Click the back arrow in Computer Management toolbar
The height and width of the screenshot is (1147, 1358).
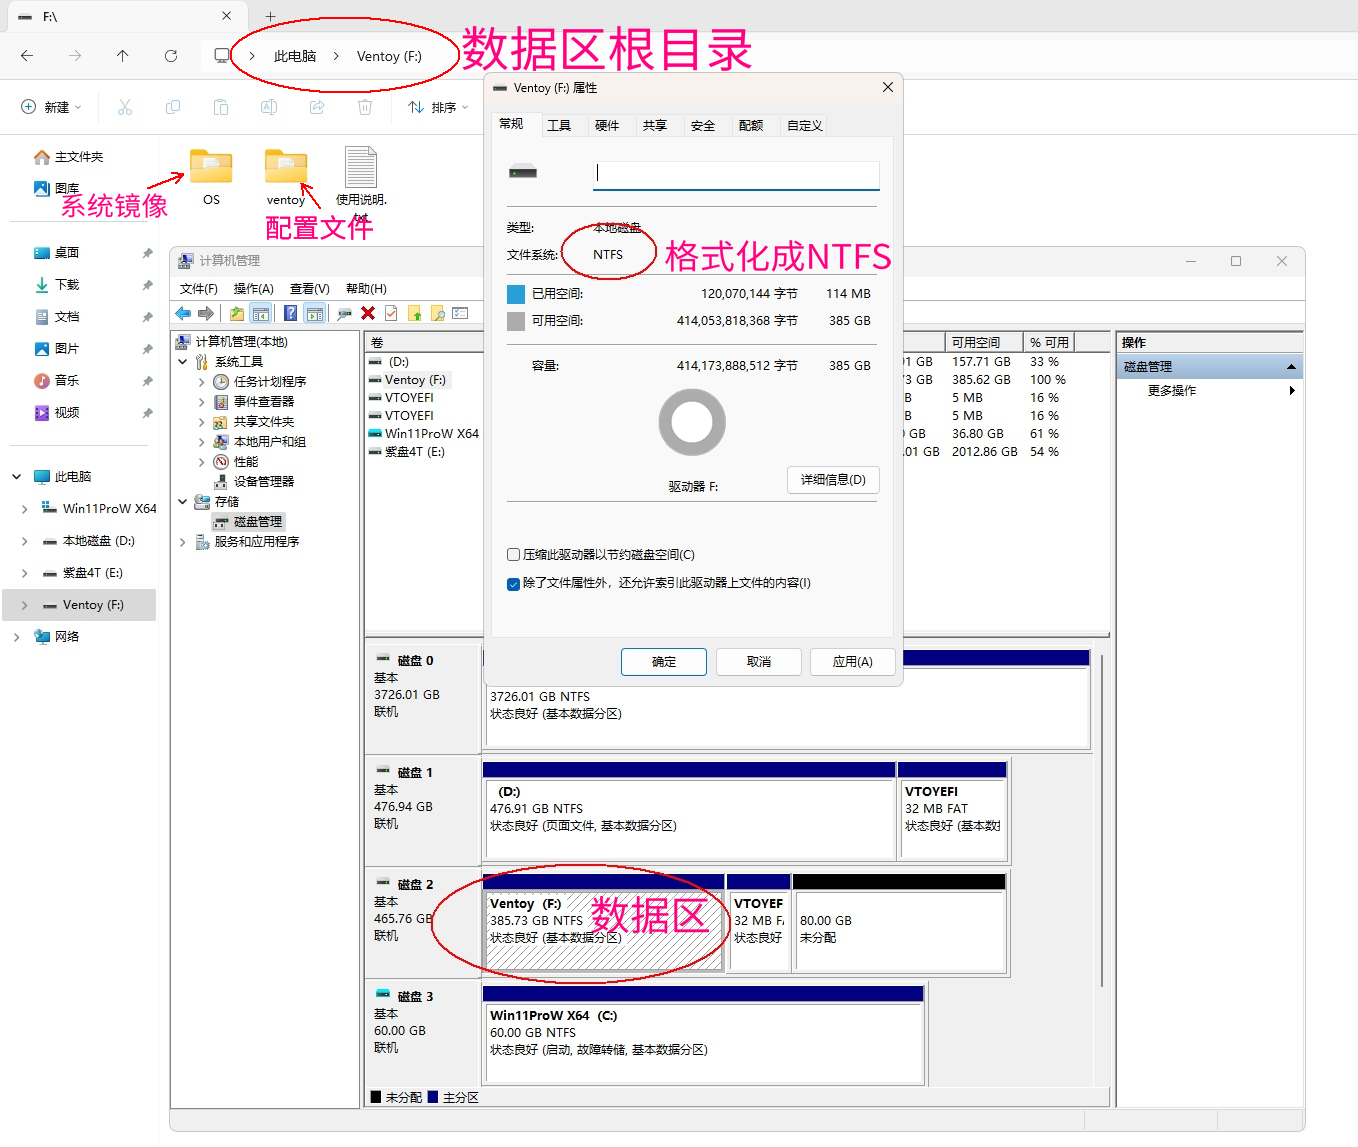[x=183, y=314]
